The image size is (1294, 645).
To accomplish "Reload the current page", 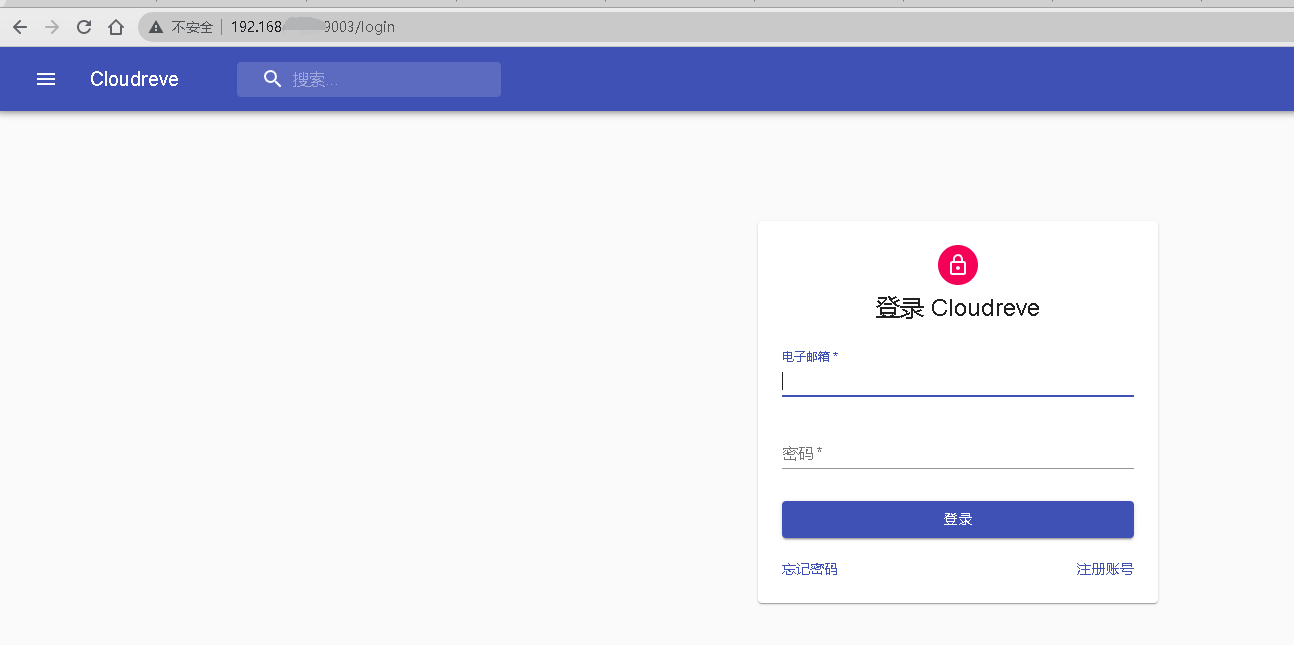I will [84, 27].
